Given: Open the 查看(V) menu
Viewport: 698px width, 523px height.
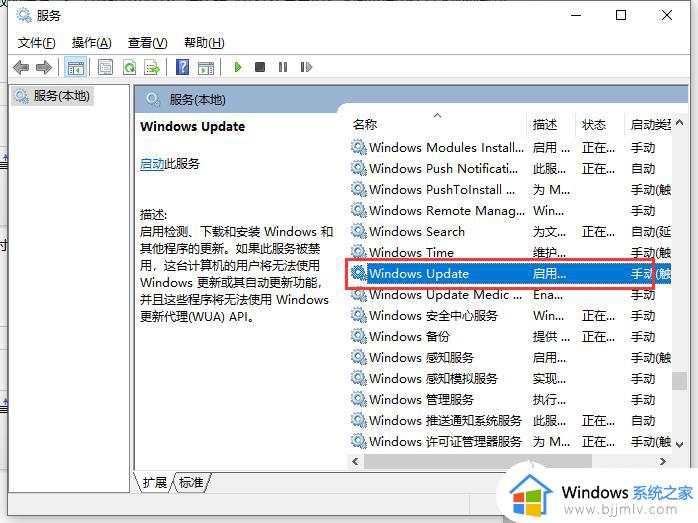Looking at the screenshot, I should click(147, 43).
